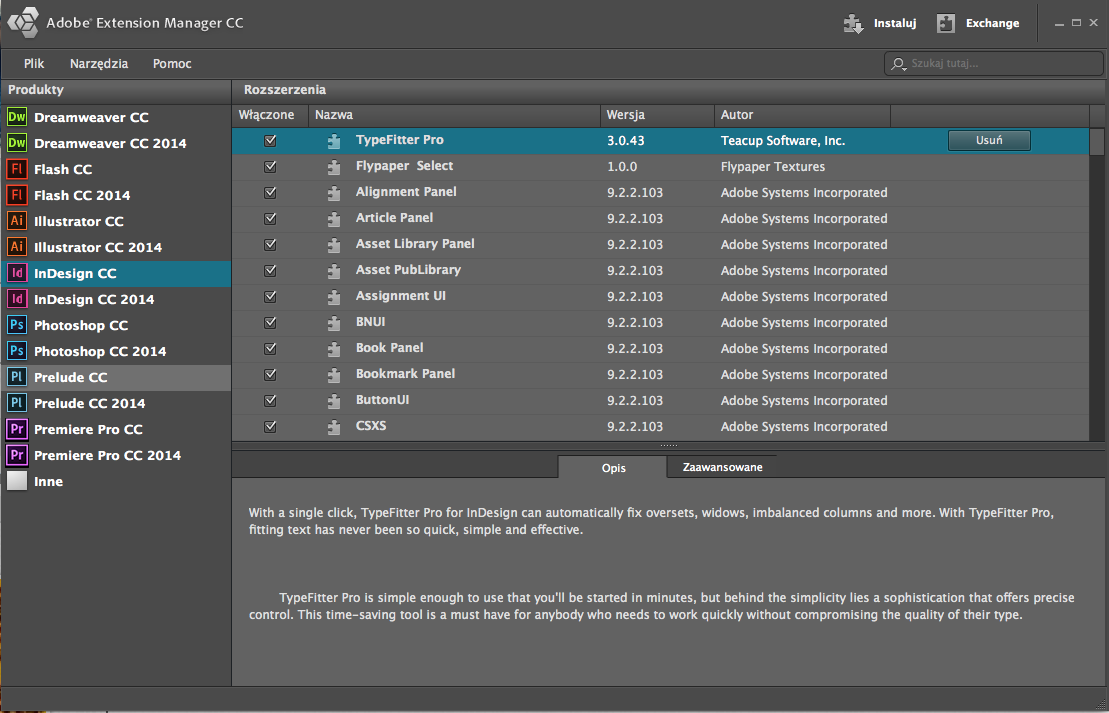Viewport: 1109px width, 713px height.
Task: Click the Adobe Extension Manager logo
Action: [23, 23]
